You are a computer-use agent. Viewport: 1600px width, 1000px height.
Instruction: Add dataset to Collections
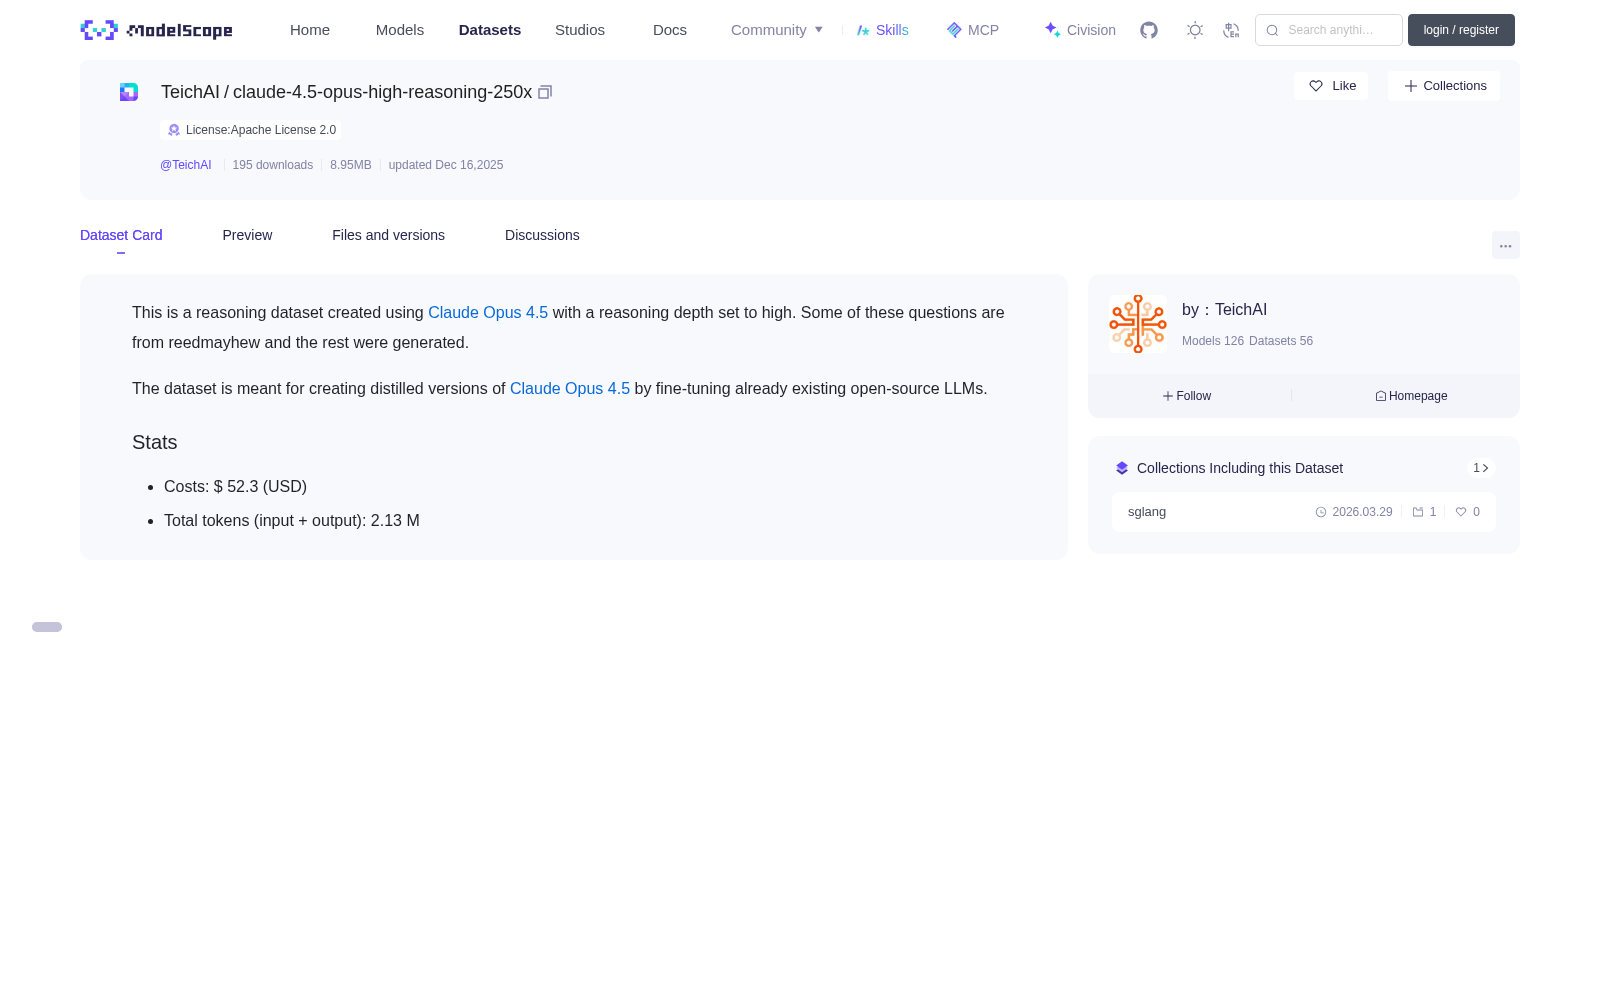[x=1444, y=86]
